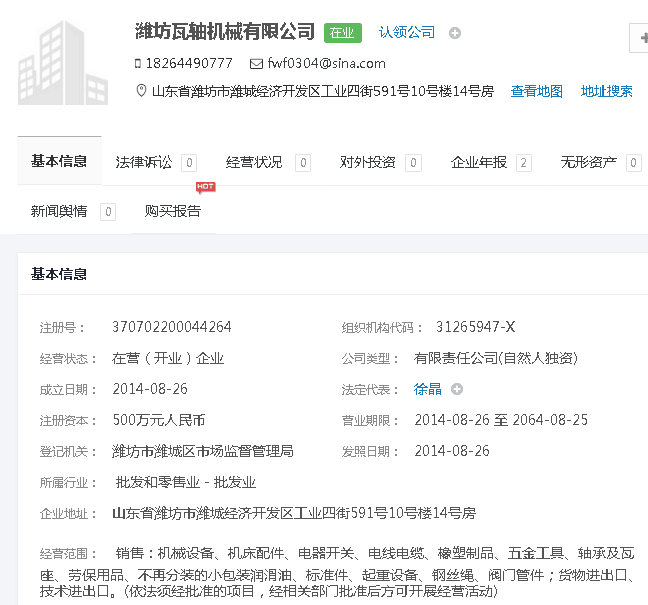This screenshot has height=605, width=648.
Task: Select the 基本信息 tab
Action: [x=59, y=161]
